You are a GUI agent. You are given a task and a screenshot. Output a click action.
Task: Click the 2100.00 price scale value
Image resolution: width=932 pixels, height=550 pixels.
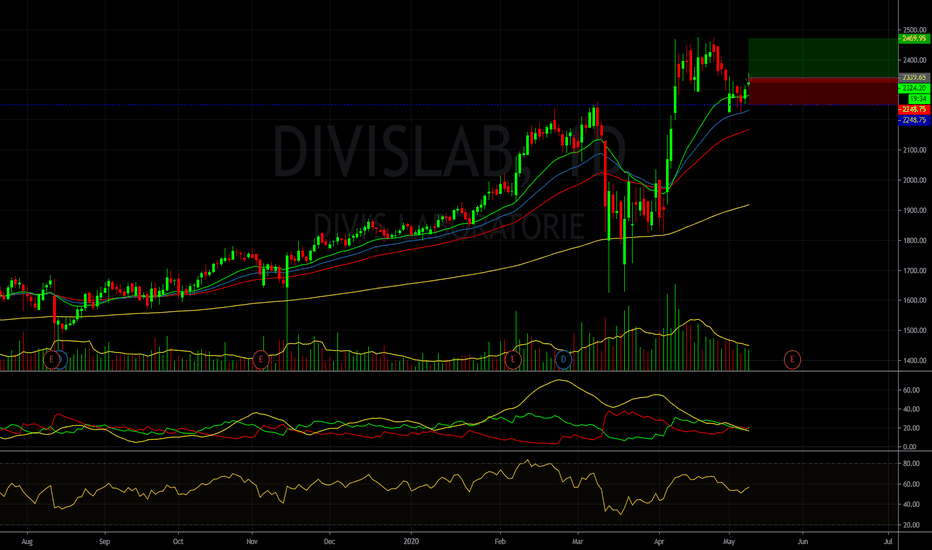point(915,150)
